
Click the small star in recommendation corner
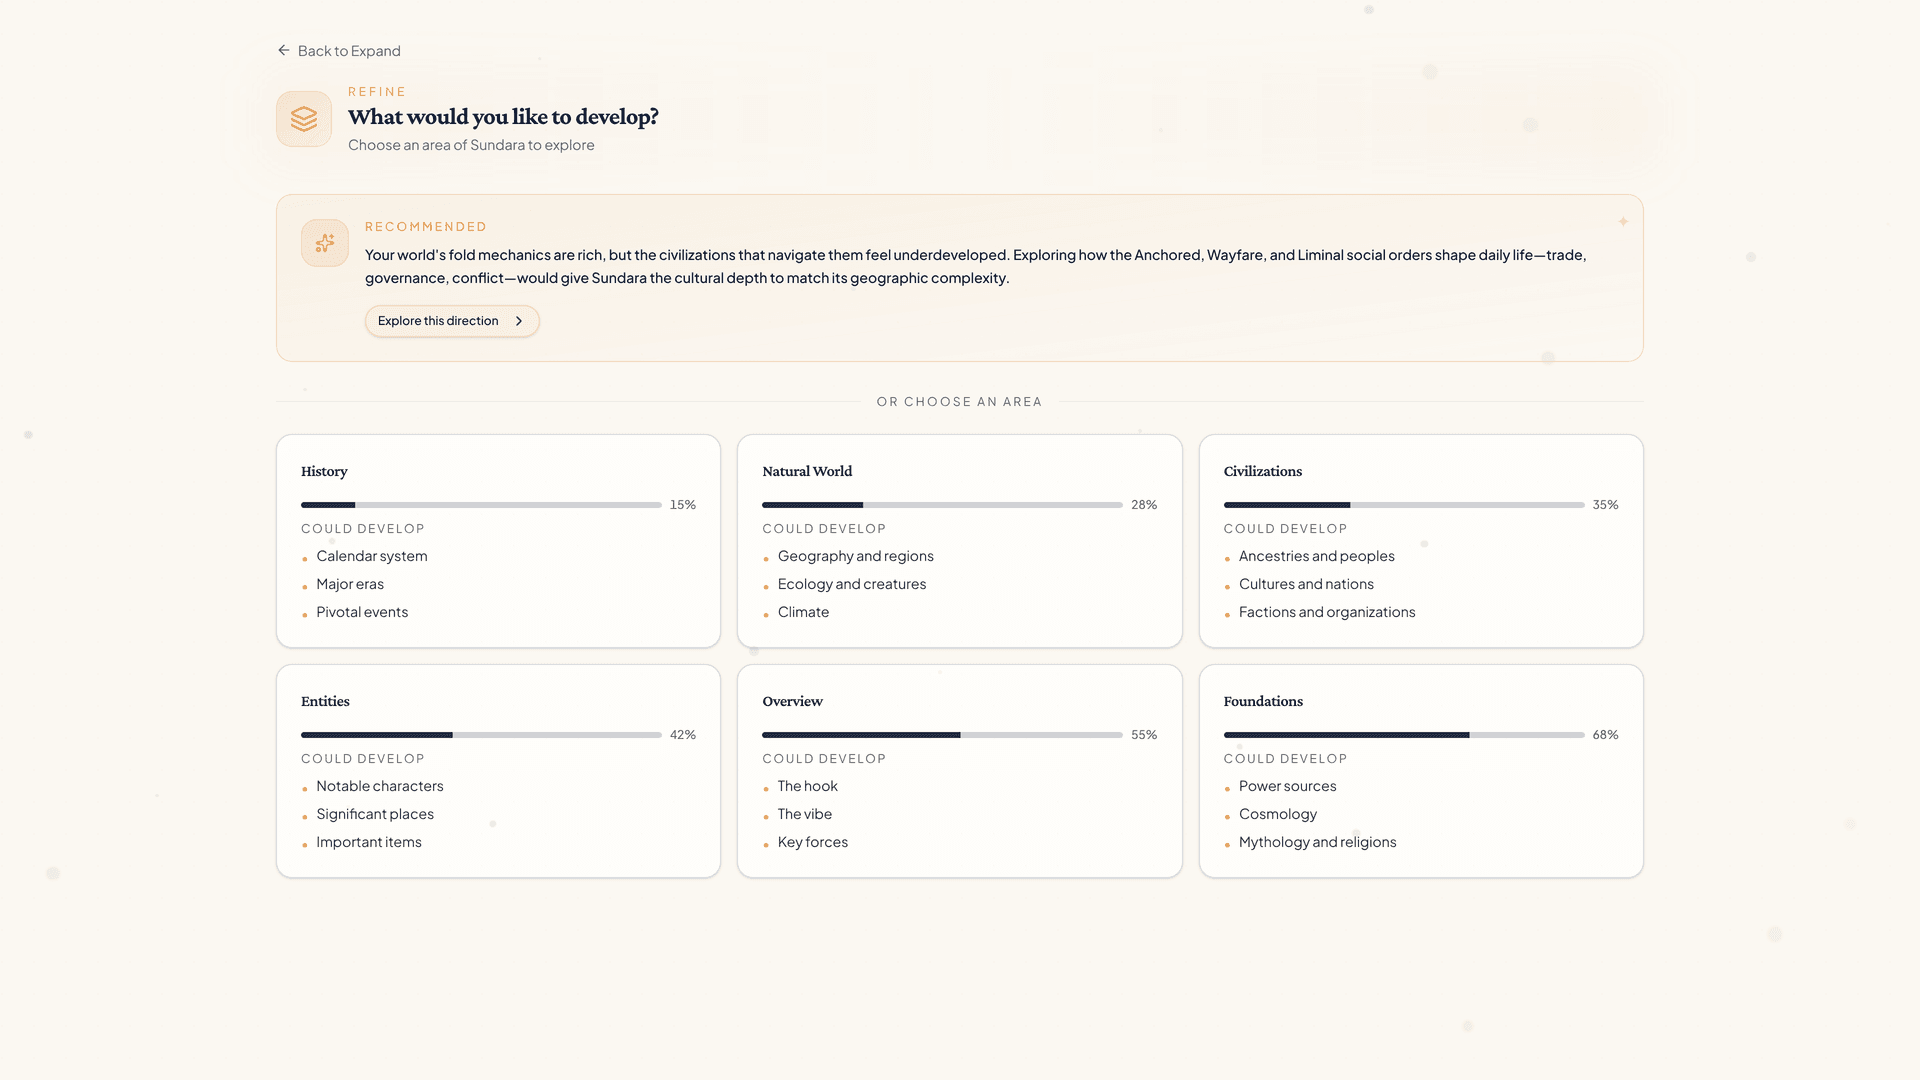[x=1623, y=222]
